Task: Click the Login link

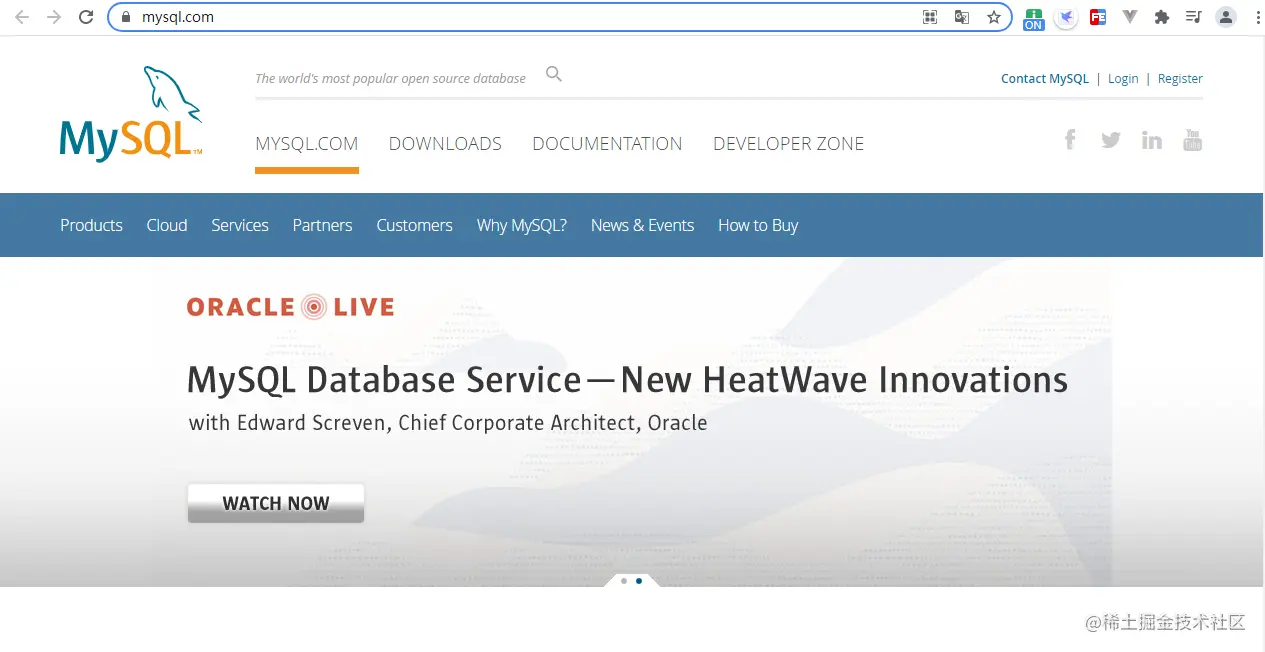Action: (1123, 79)
